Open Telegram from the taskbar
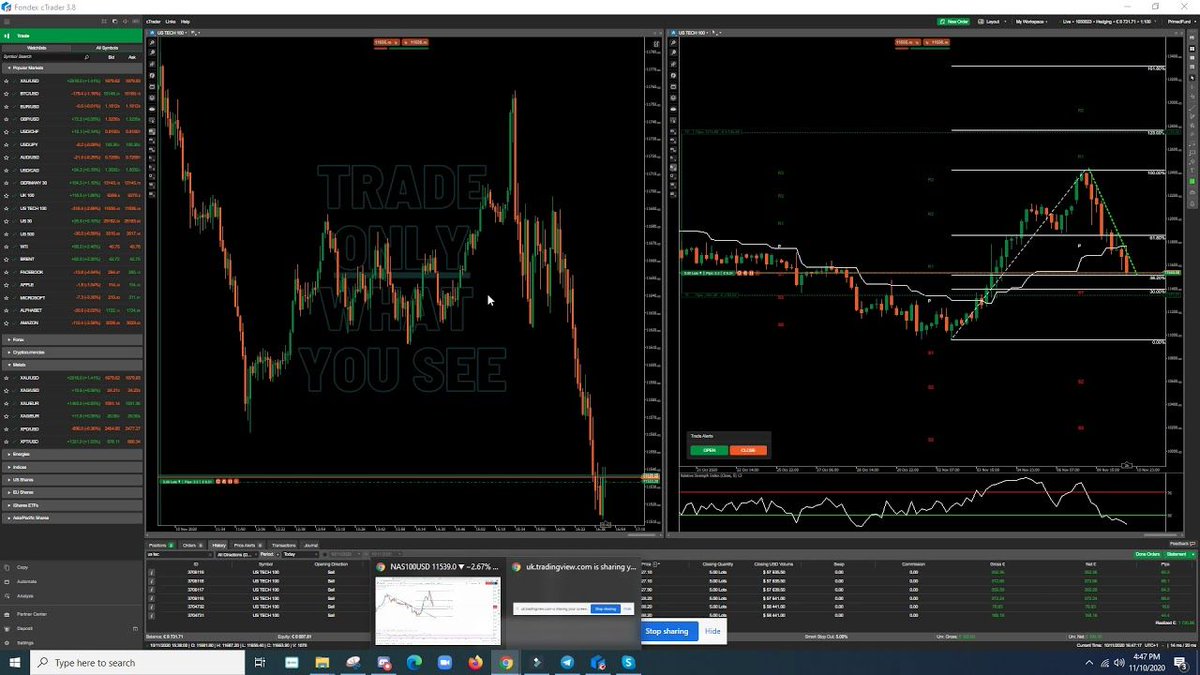 568,662
